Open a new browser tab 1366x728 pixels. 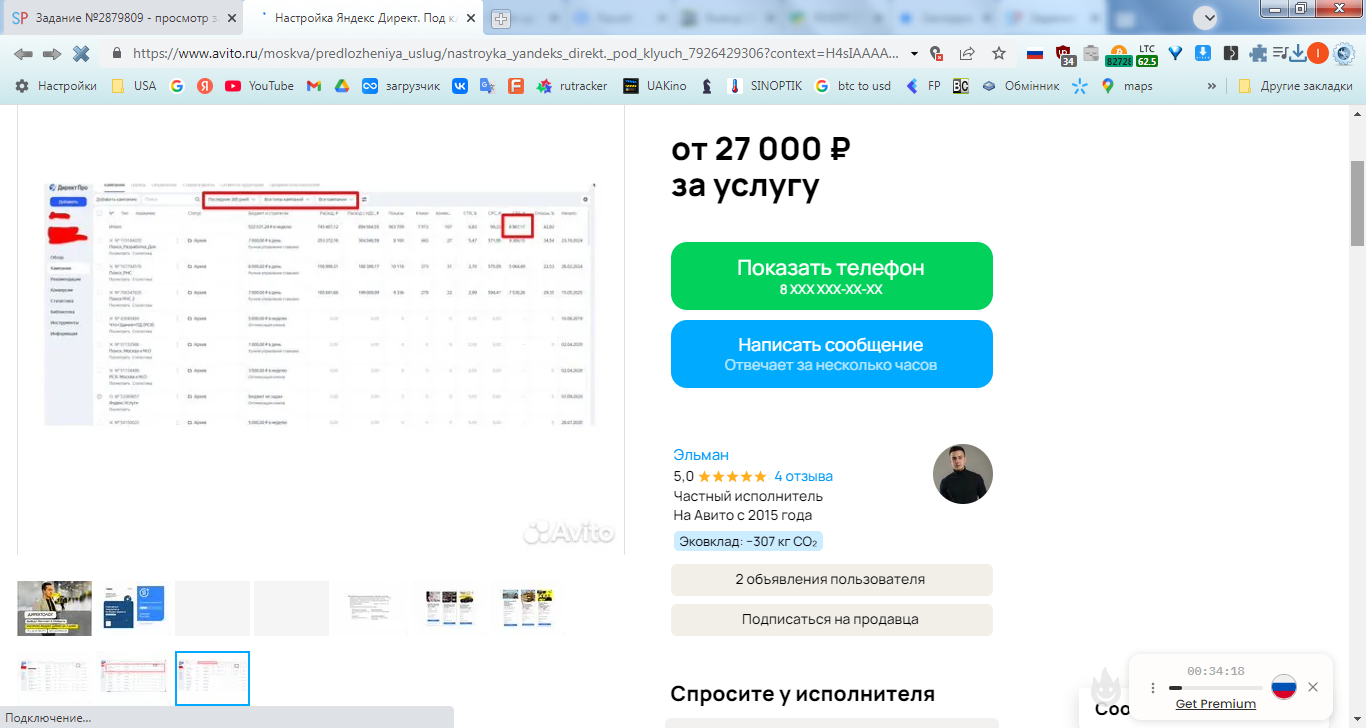click(500, 18)
